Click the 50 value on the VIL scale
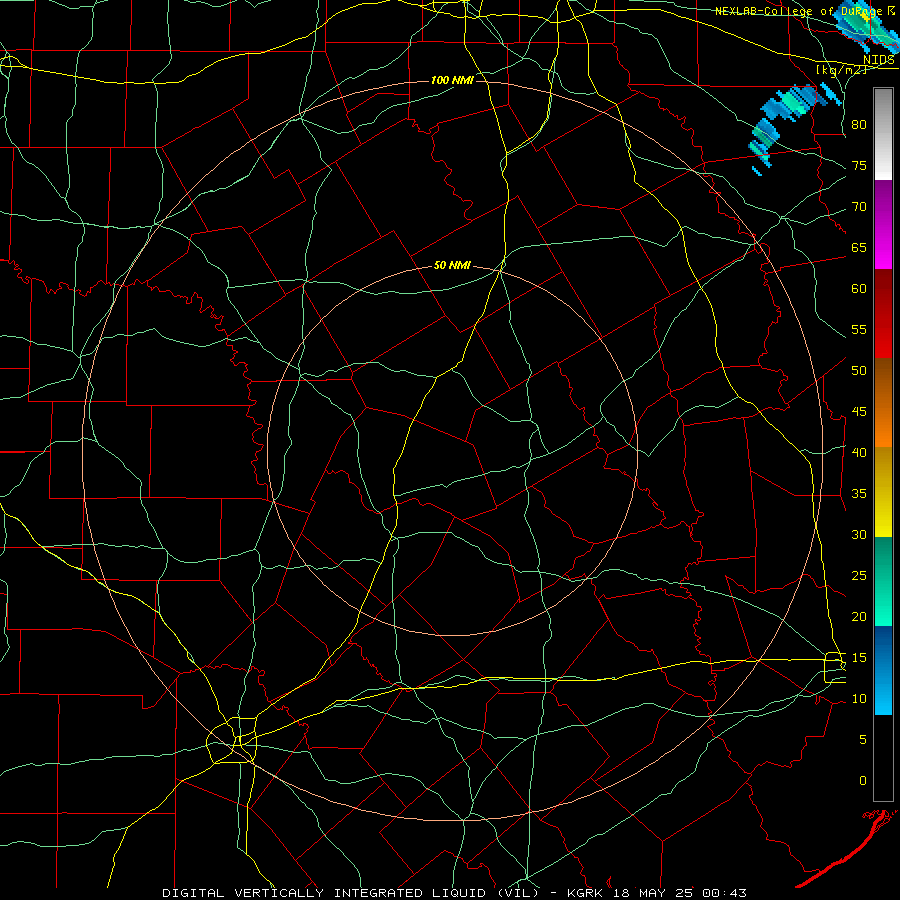The height and width of the screenshot is (900, 900). click(859, 371)
